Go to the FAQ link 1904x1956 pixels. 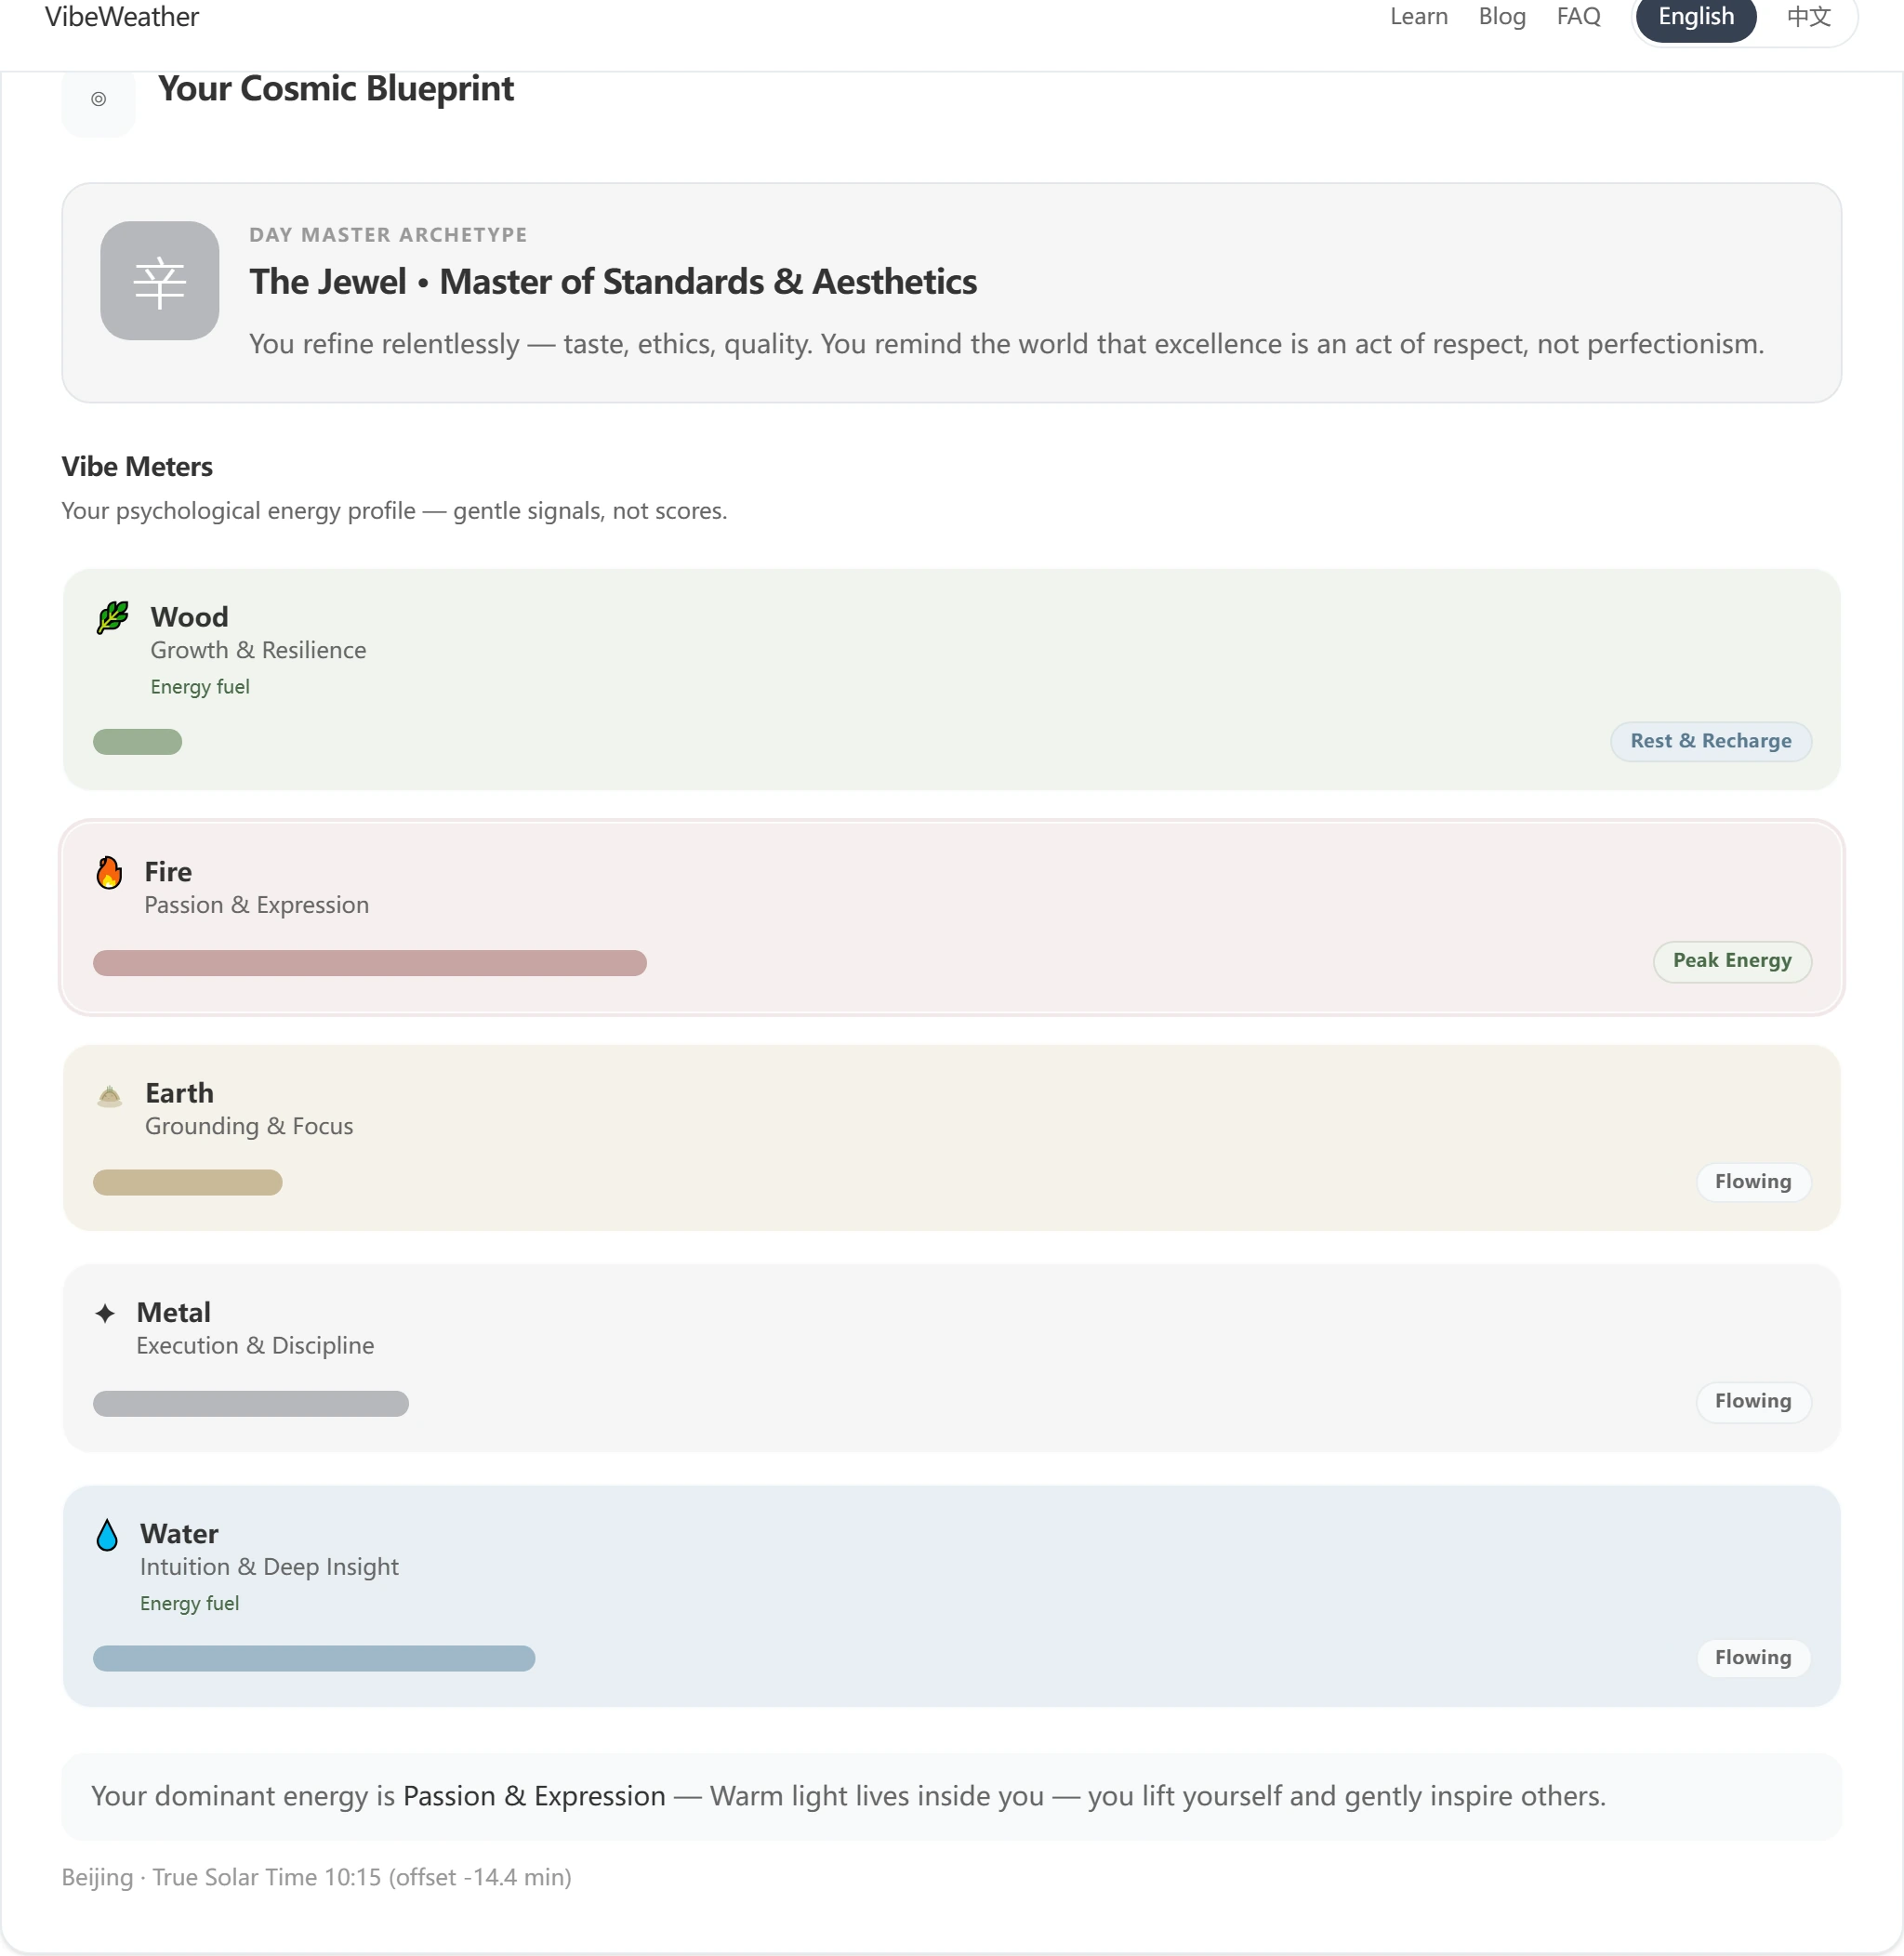(x=1578, y=17)
